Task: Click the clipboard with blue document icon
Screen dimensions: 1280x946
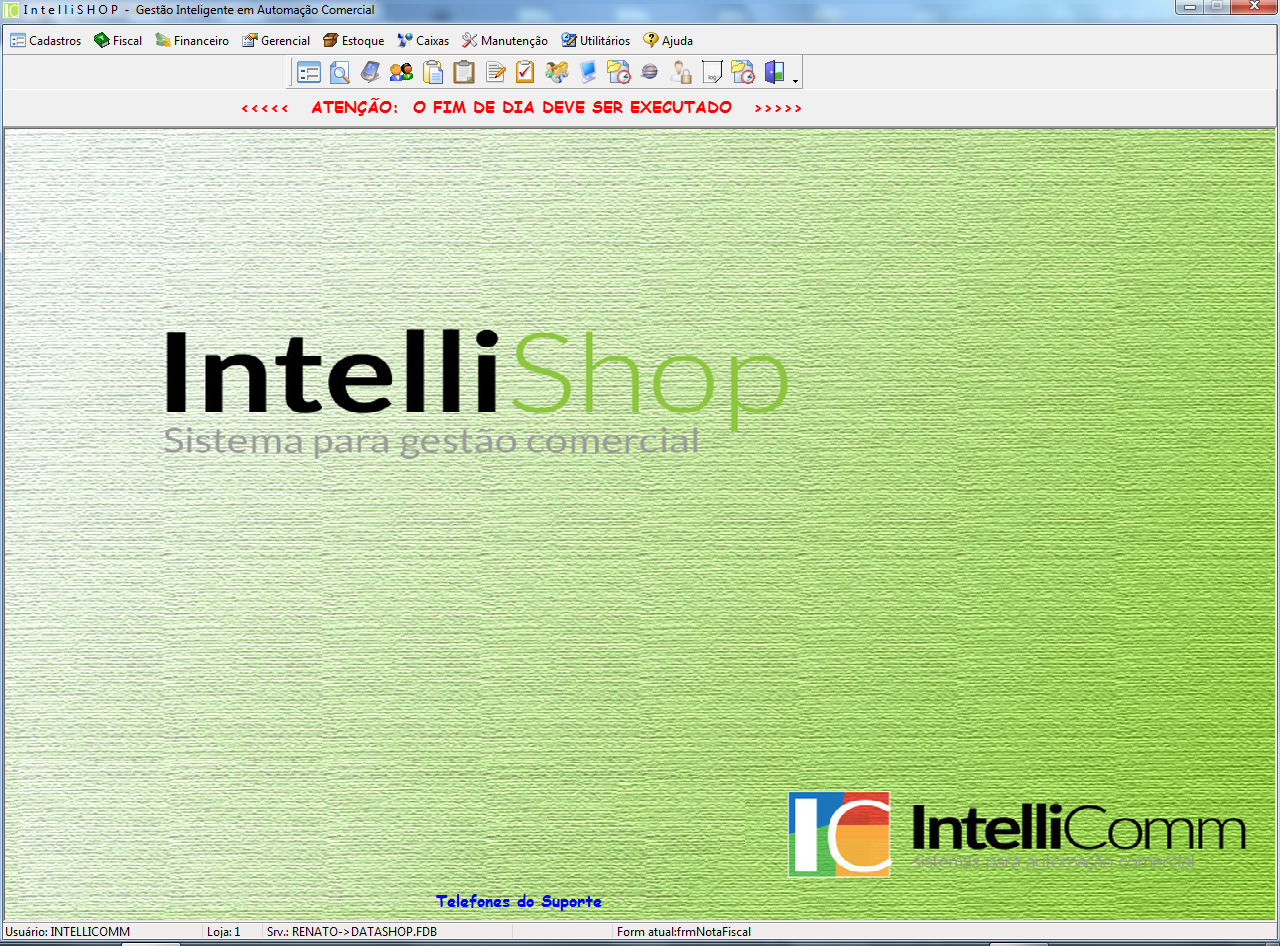Action: 433,72
